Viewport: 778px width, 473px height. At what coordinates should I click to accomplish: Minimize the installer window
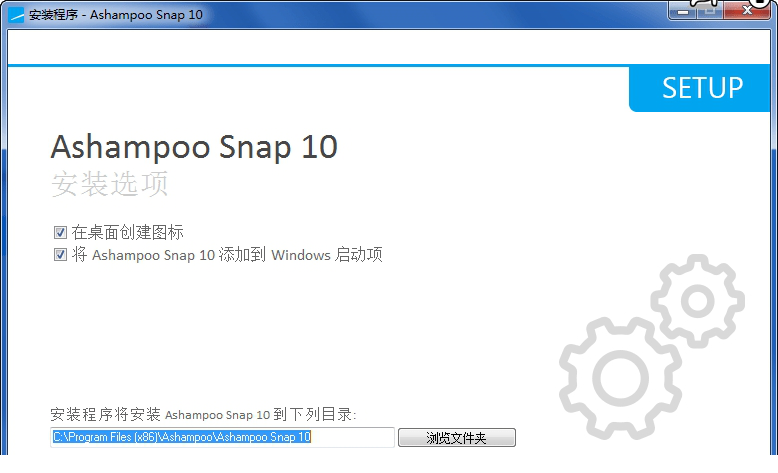coord(683,11)
